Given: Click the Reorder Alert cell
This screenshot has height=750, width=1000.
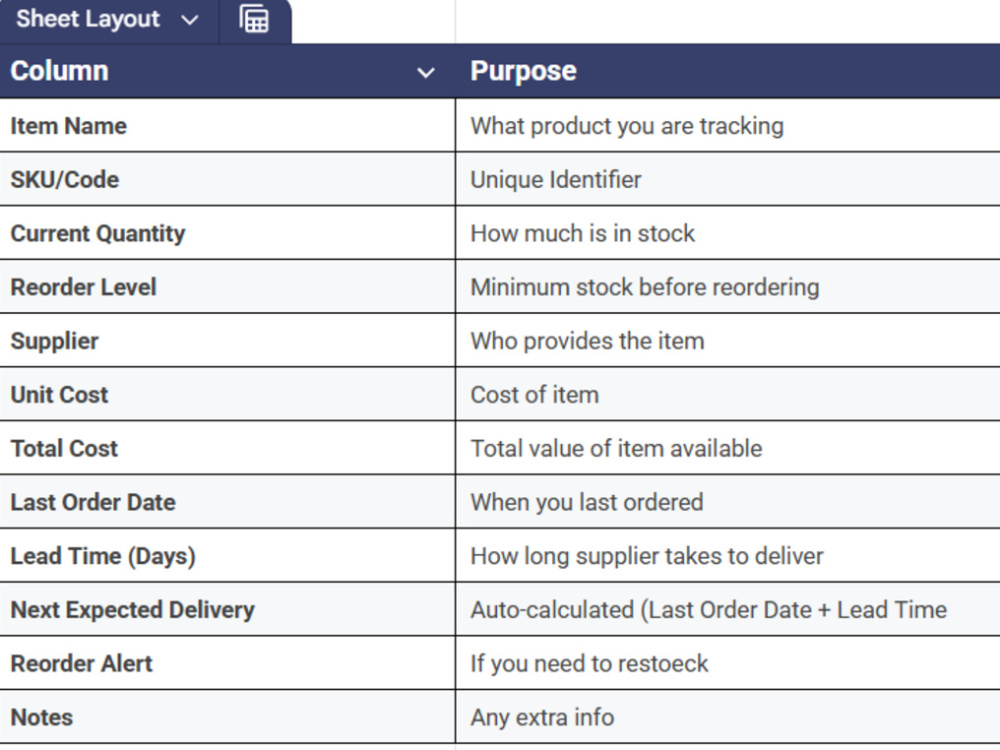Looking at the screenshot, I should 228,663.
